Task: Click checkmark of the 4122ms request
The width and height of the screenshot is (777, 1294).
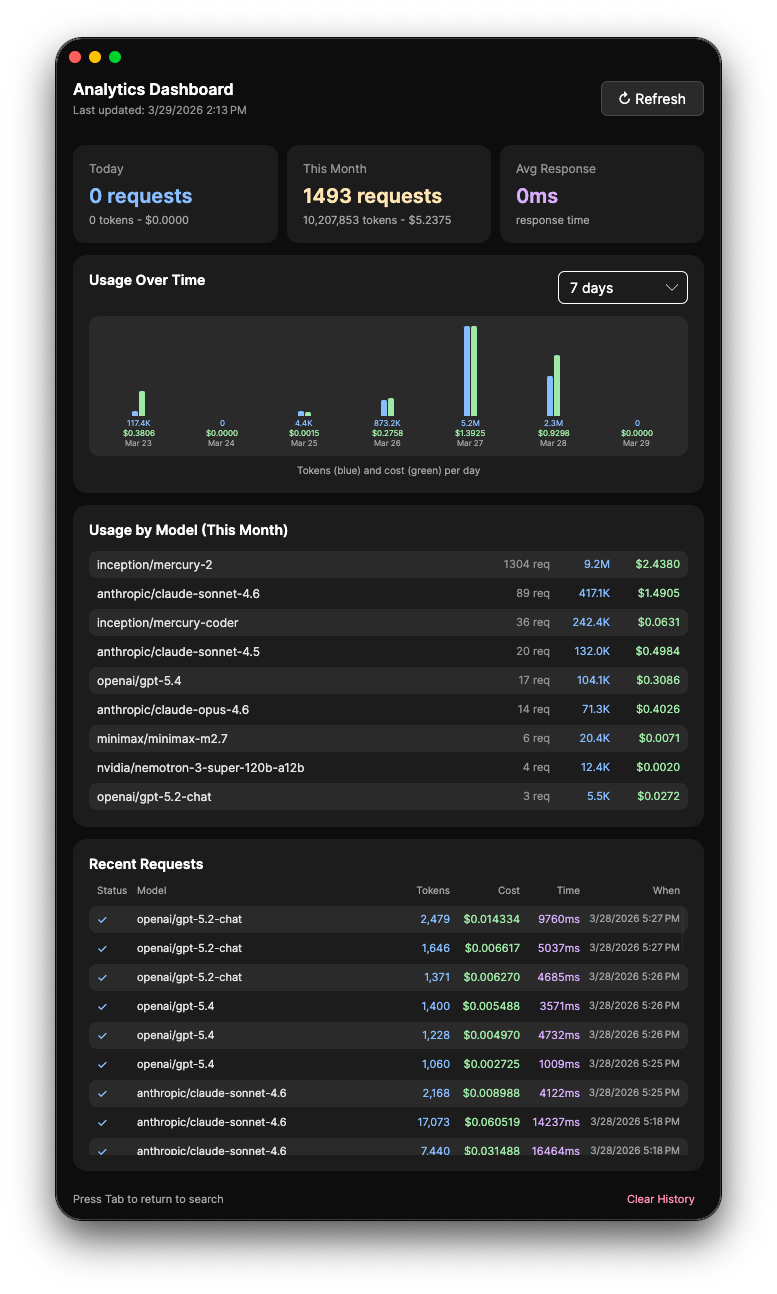Action: 102,1093
